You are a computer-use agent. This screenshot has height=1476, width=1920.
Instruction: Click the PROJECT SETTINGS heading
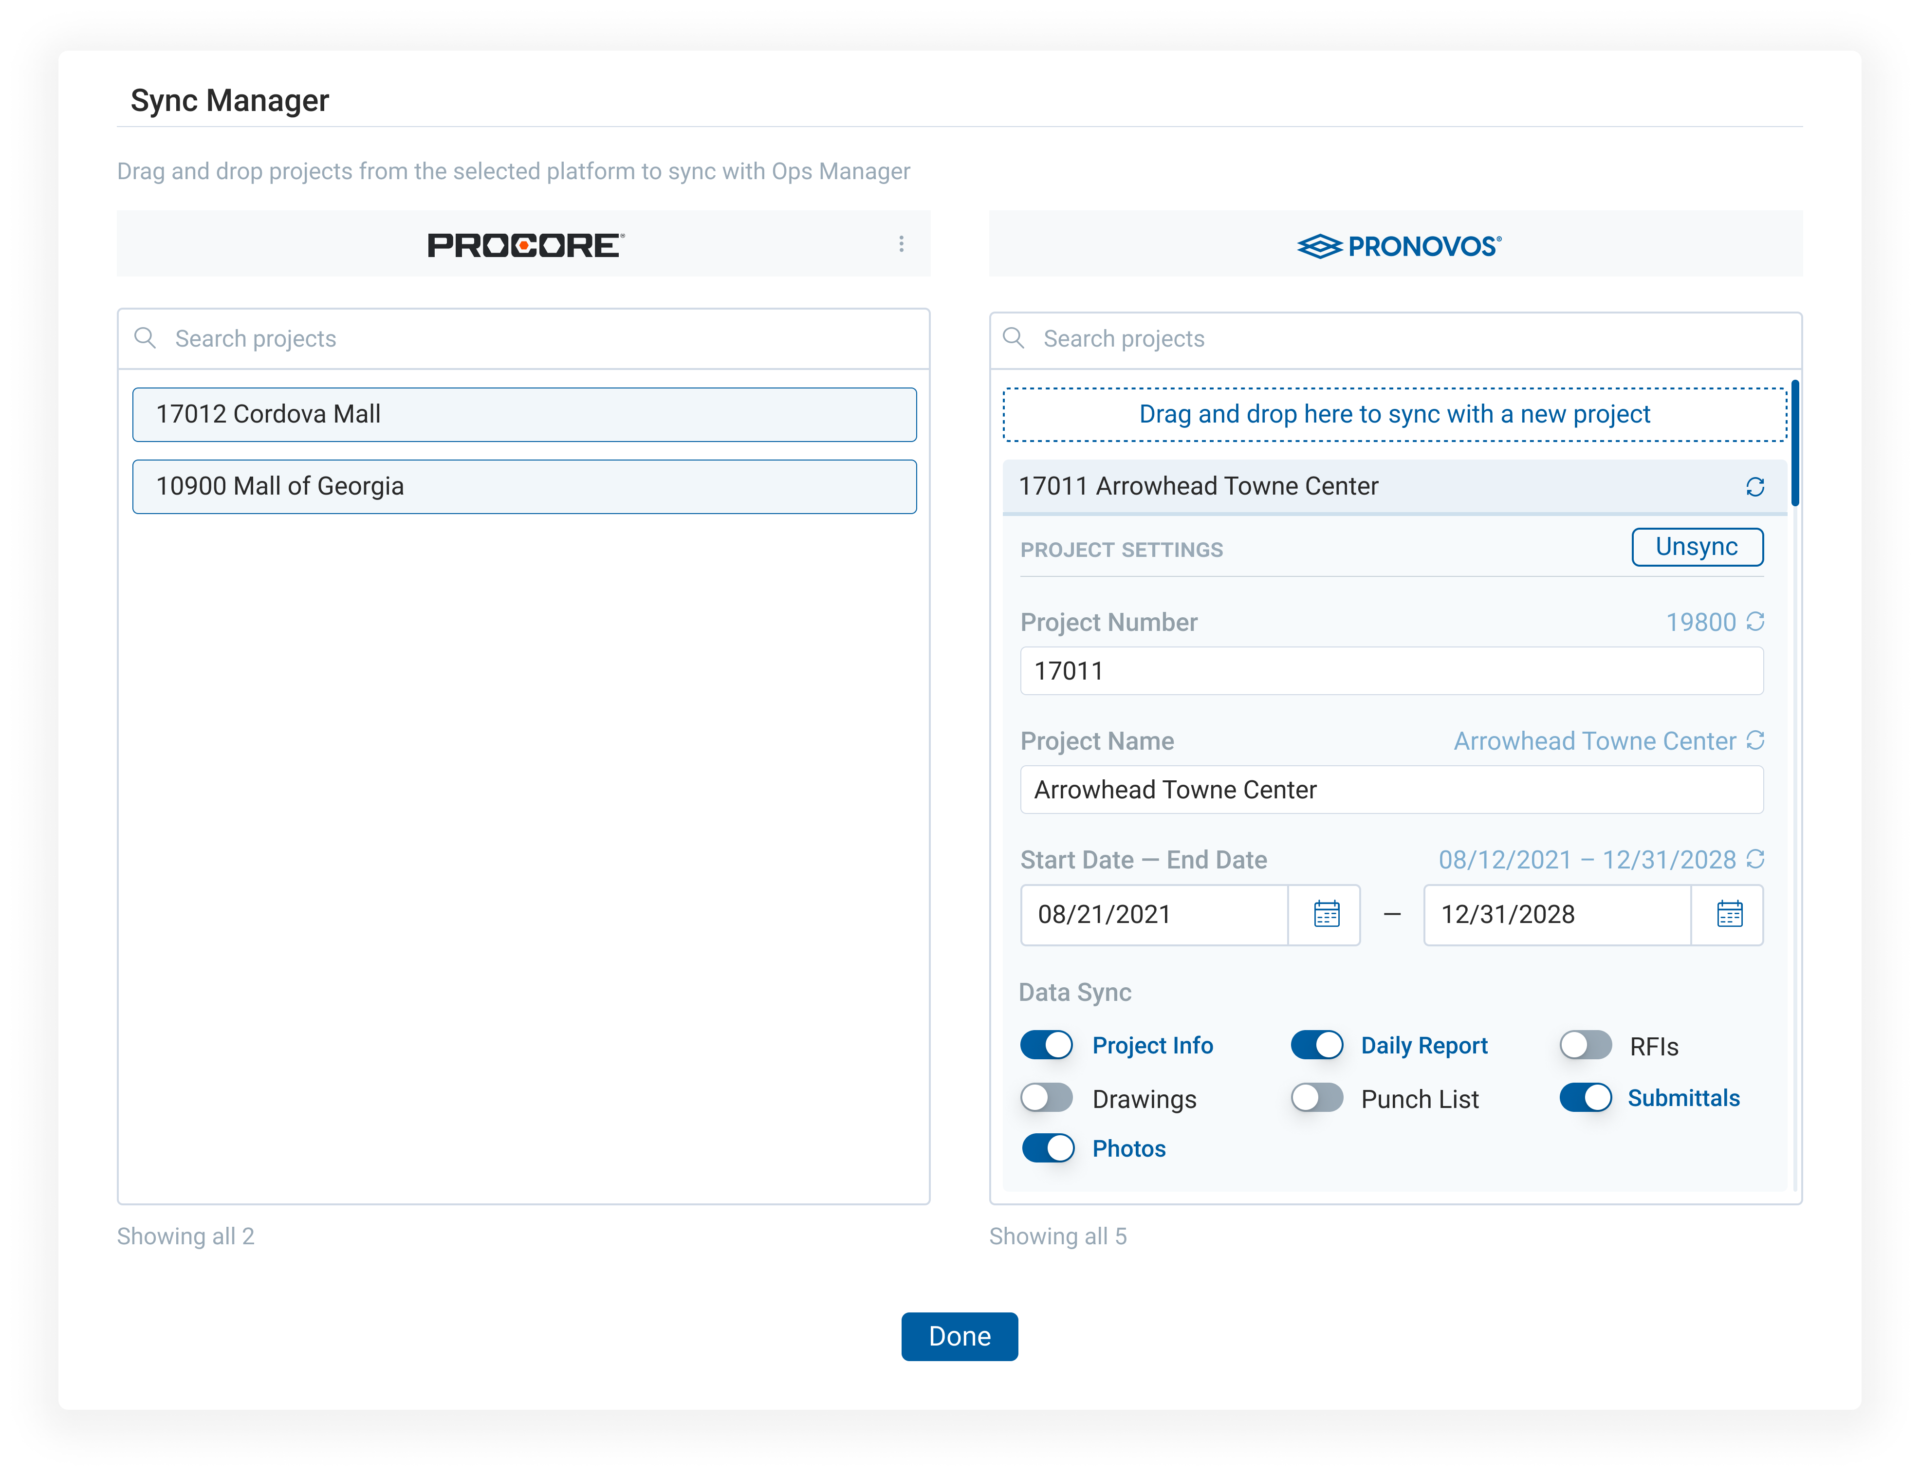pos(1121,550)
